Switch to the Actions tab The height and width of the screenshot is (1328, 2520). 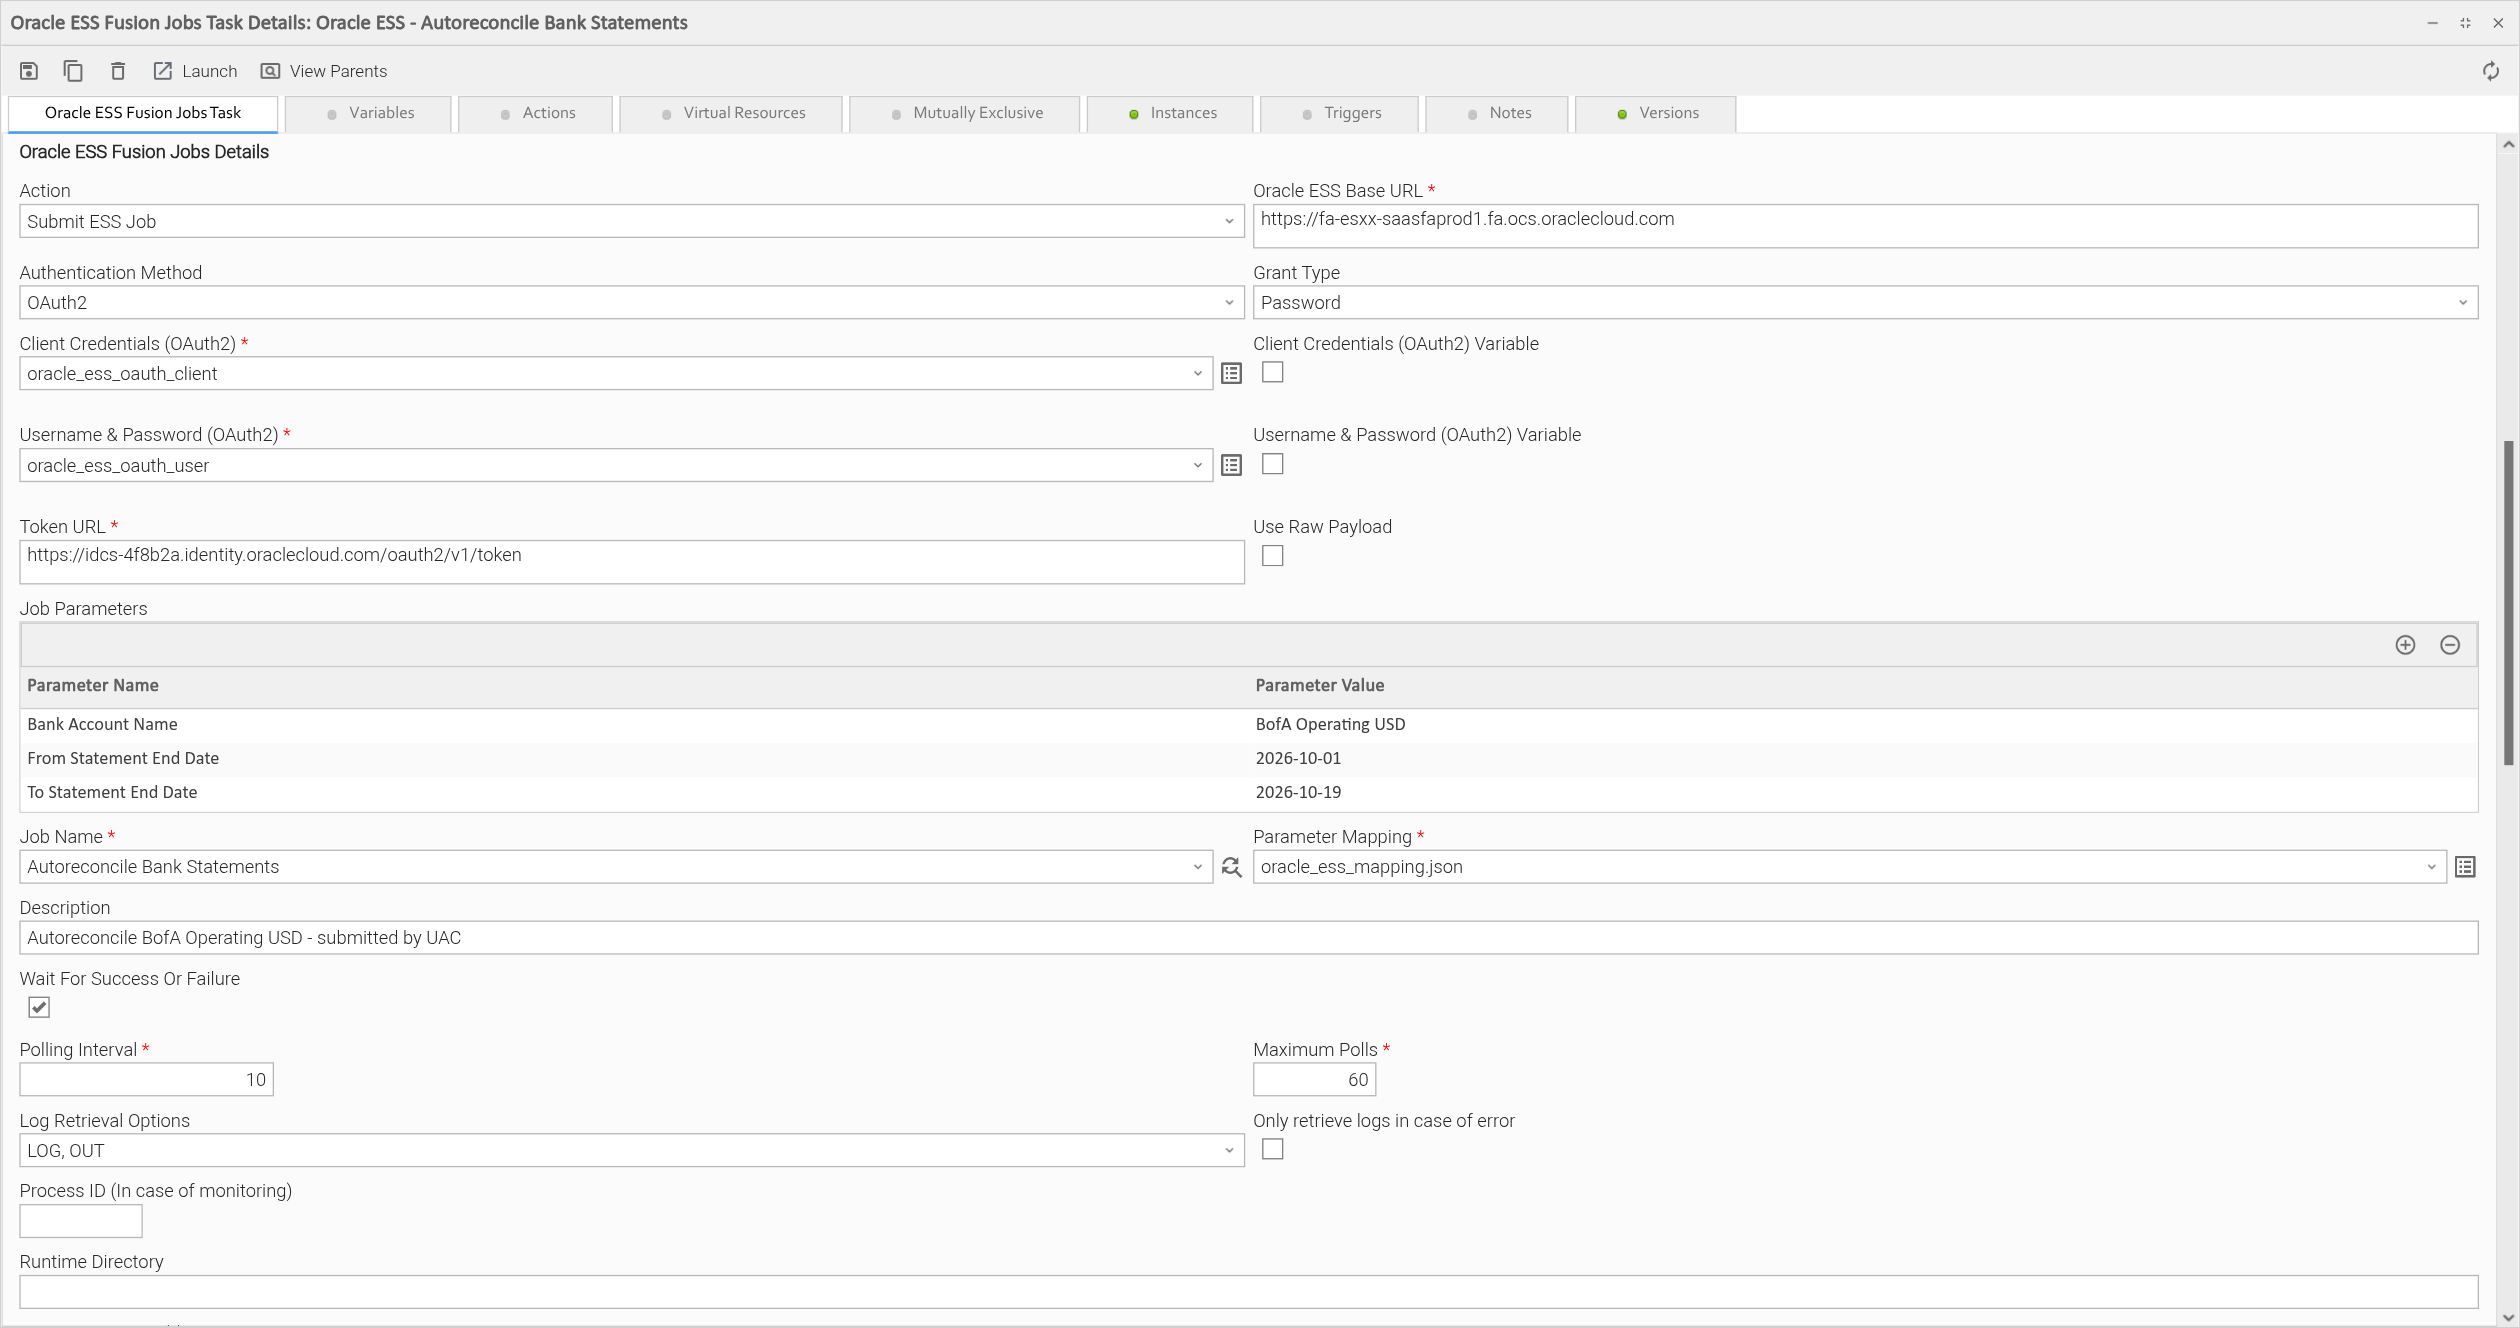point(536,113)
